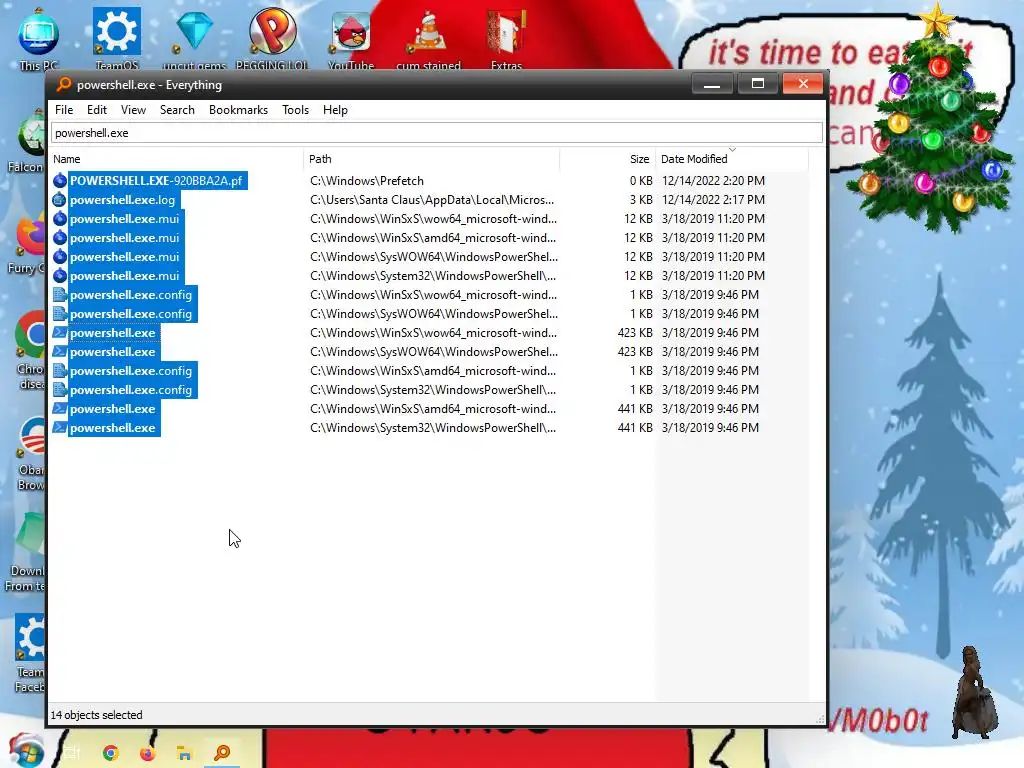
Task: Open the Help menu
Action: point(335,110)
